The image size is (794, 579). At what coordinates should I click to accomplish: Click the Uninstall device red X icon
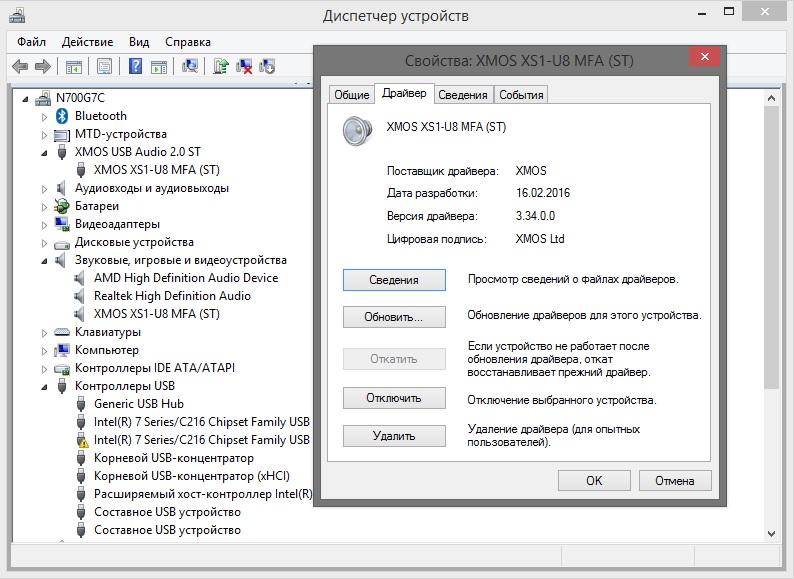click(244, 66)
